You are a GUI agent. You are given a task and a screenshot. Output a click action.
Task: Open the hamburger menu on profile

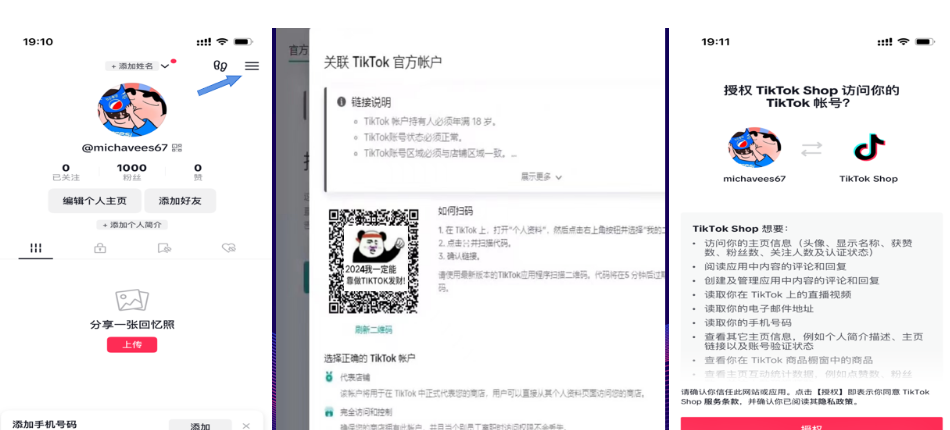click(252, 66)
